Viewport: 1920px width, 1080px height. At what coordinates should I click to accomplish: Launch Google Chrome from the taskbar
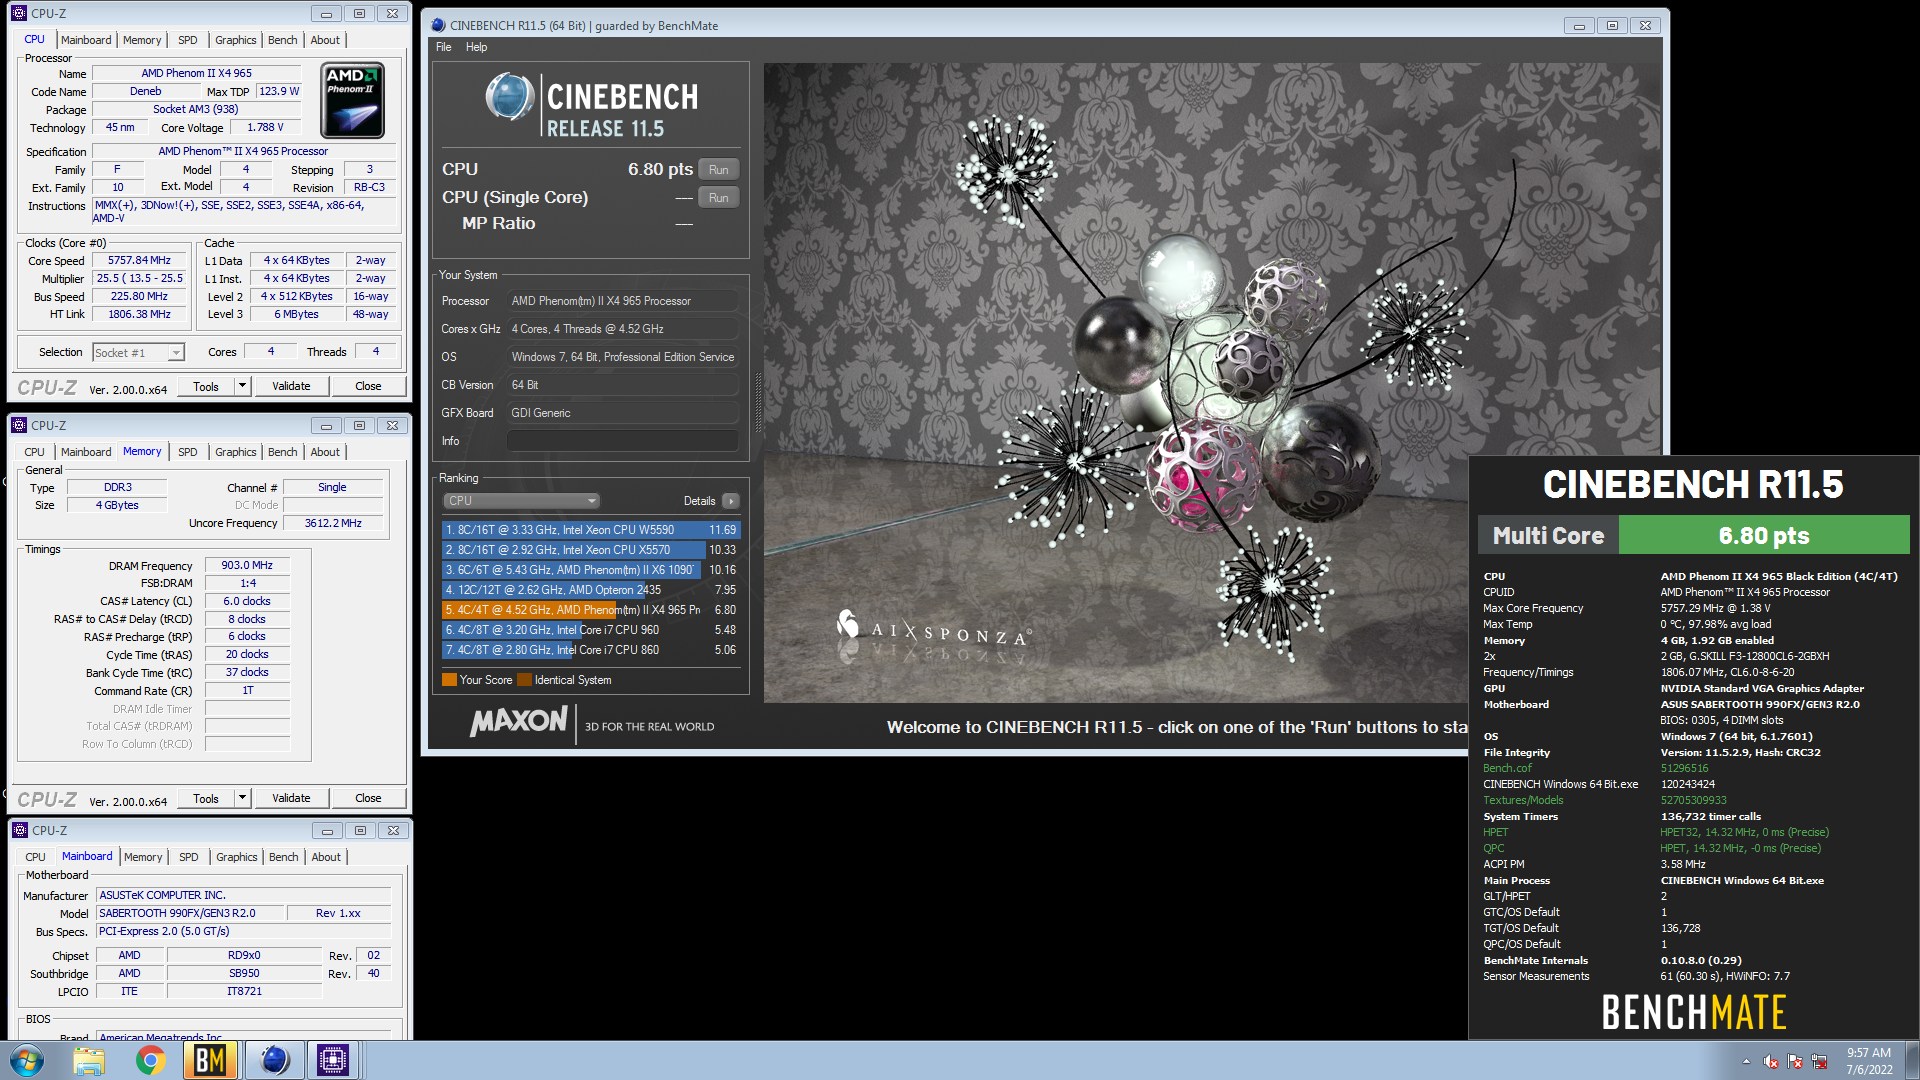point(150,1060)
